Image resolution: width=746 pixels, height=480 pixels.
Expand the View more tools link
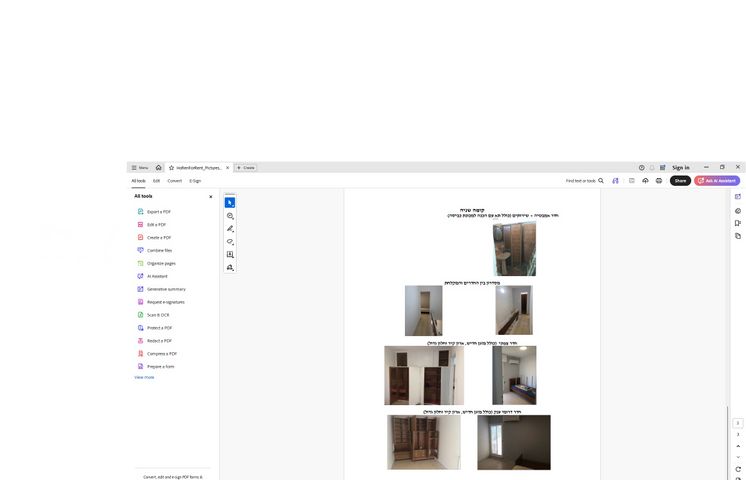tap(144, 377)
